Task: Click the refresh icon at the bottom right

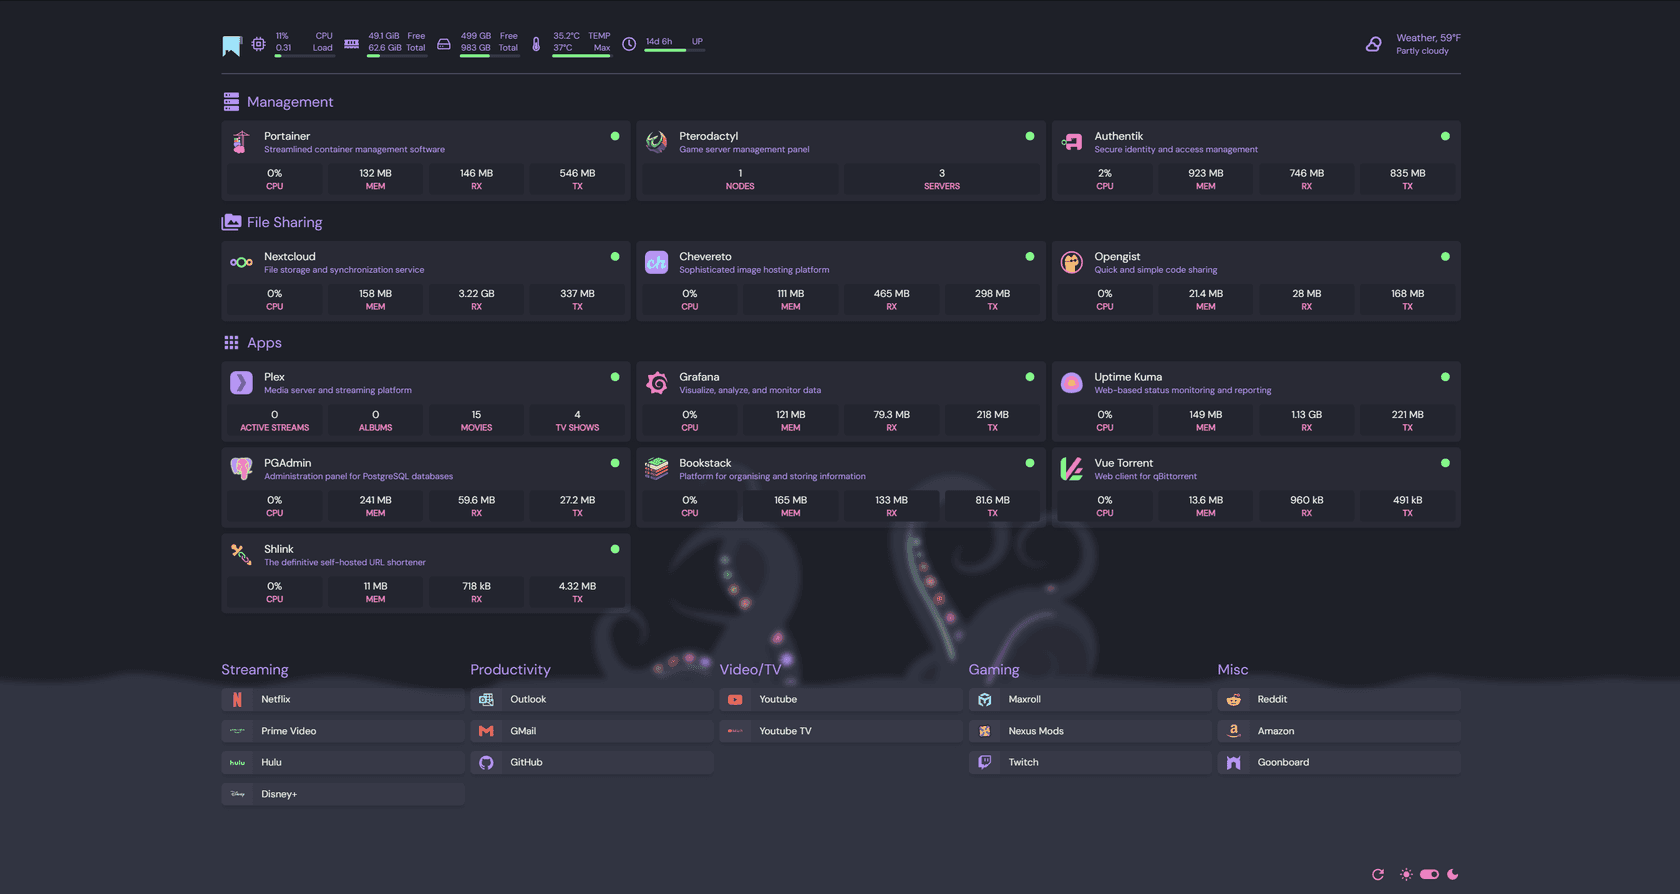Action: (x=1378, y=874)
